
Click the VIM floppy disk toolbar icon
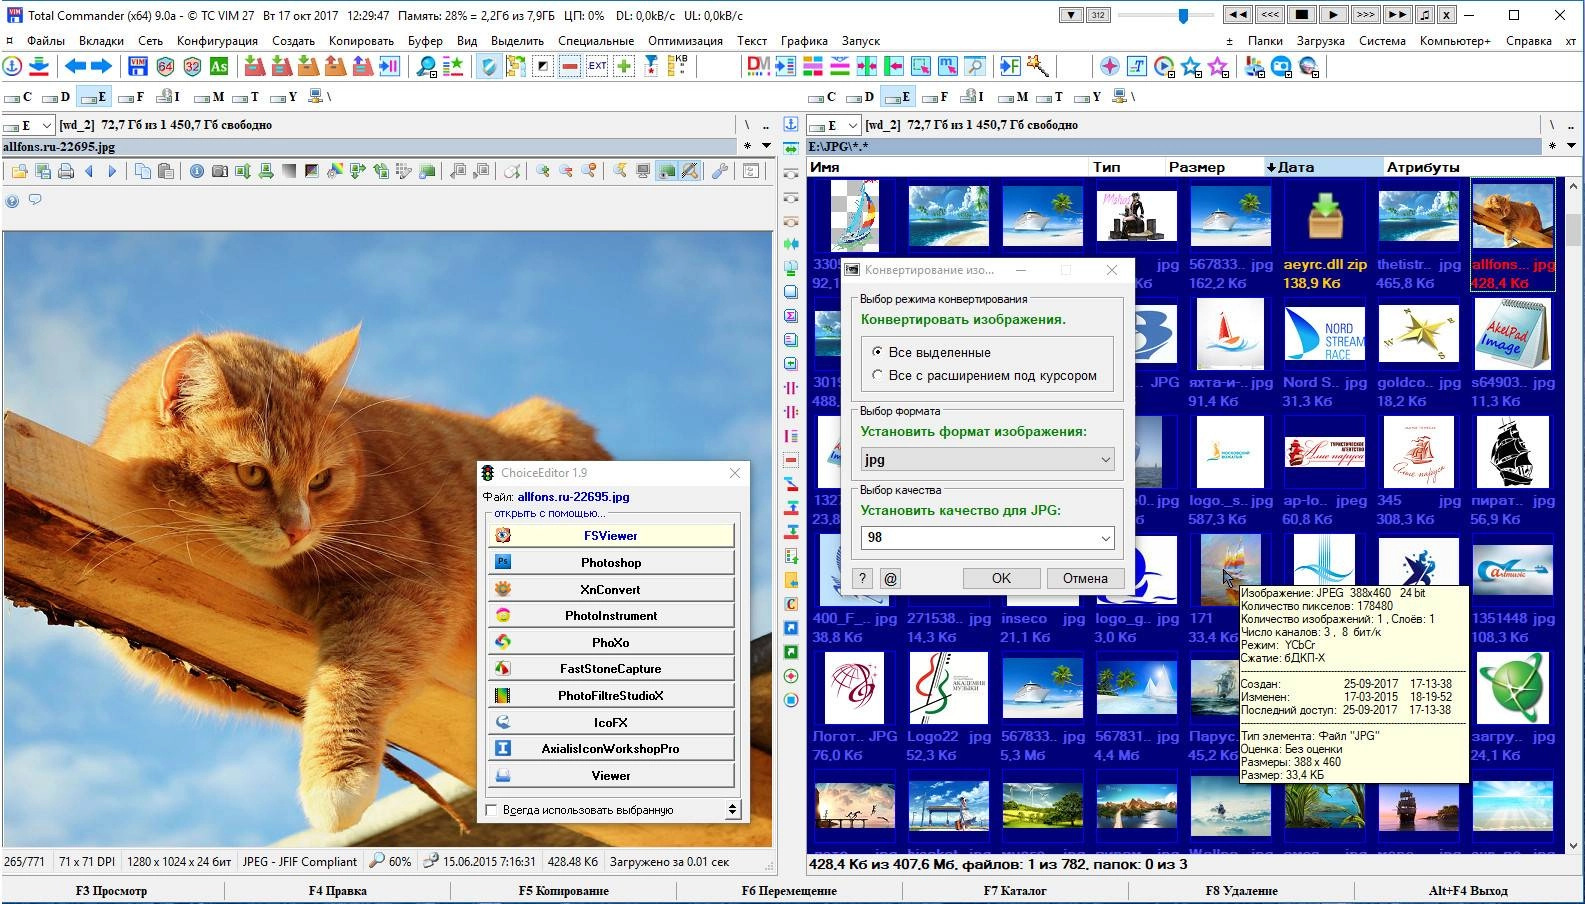coord(139,67)
